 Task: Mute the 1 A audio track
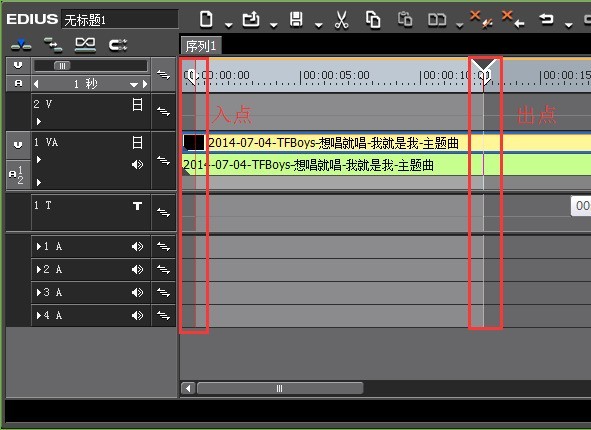click(x=138, y=246)
